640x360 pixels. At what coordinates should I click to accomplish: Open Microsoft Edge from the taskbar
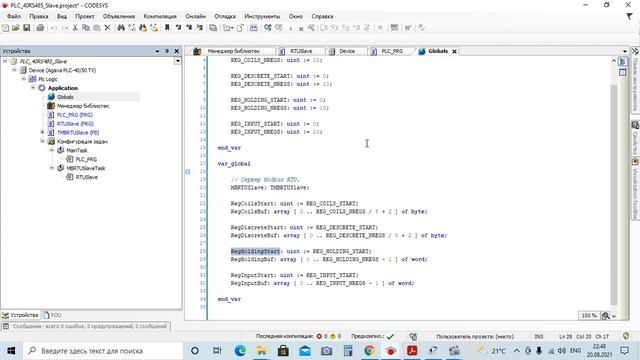click(240, 351)
